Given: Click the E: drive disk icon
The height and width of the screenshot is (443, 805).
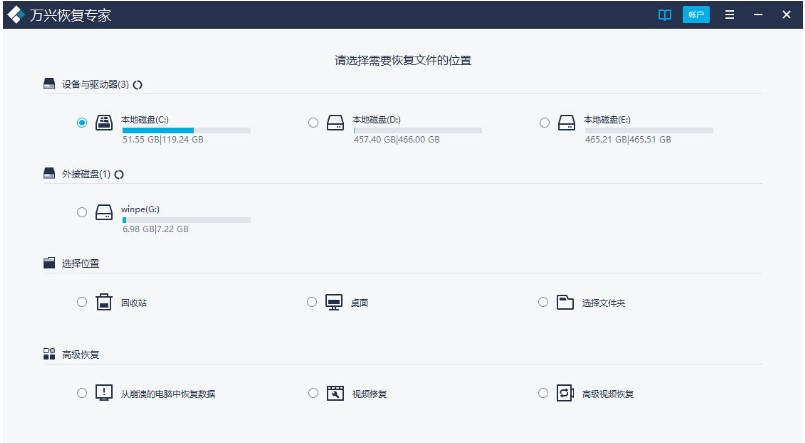Looking at the screenshot, I should (x=566, y=123).
